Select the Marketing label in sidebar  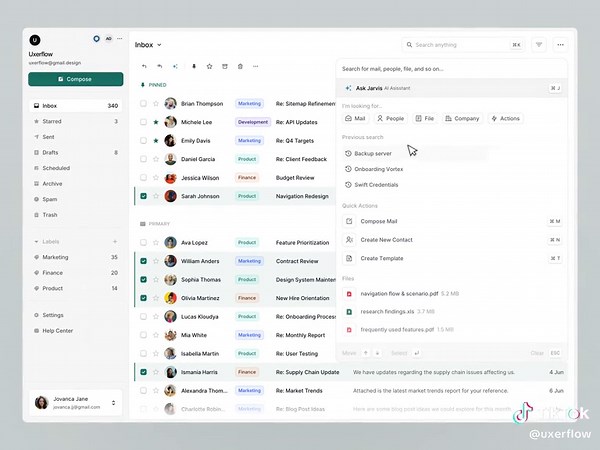[76, 257]
